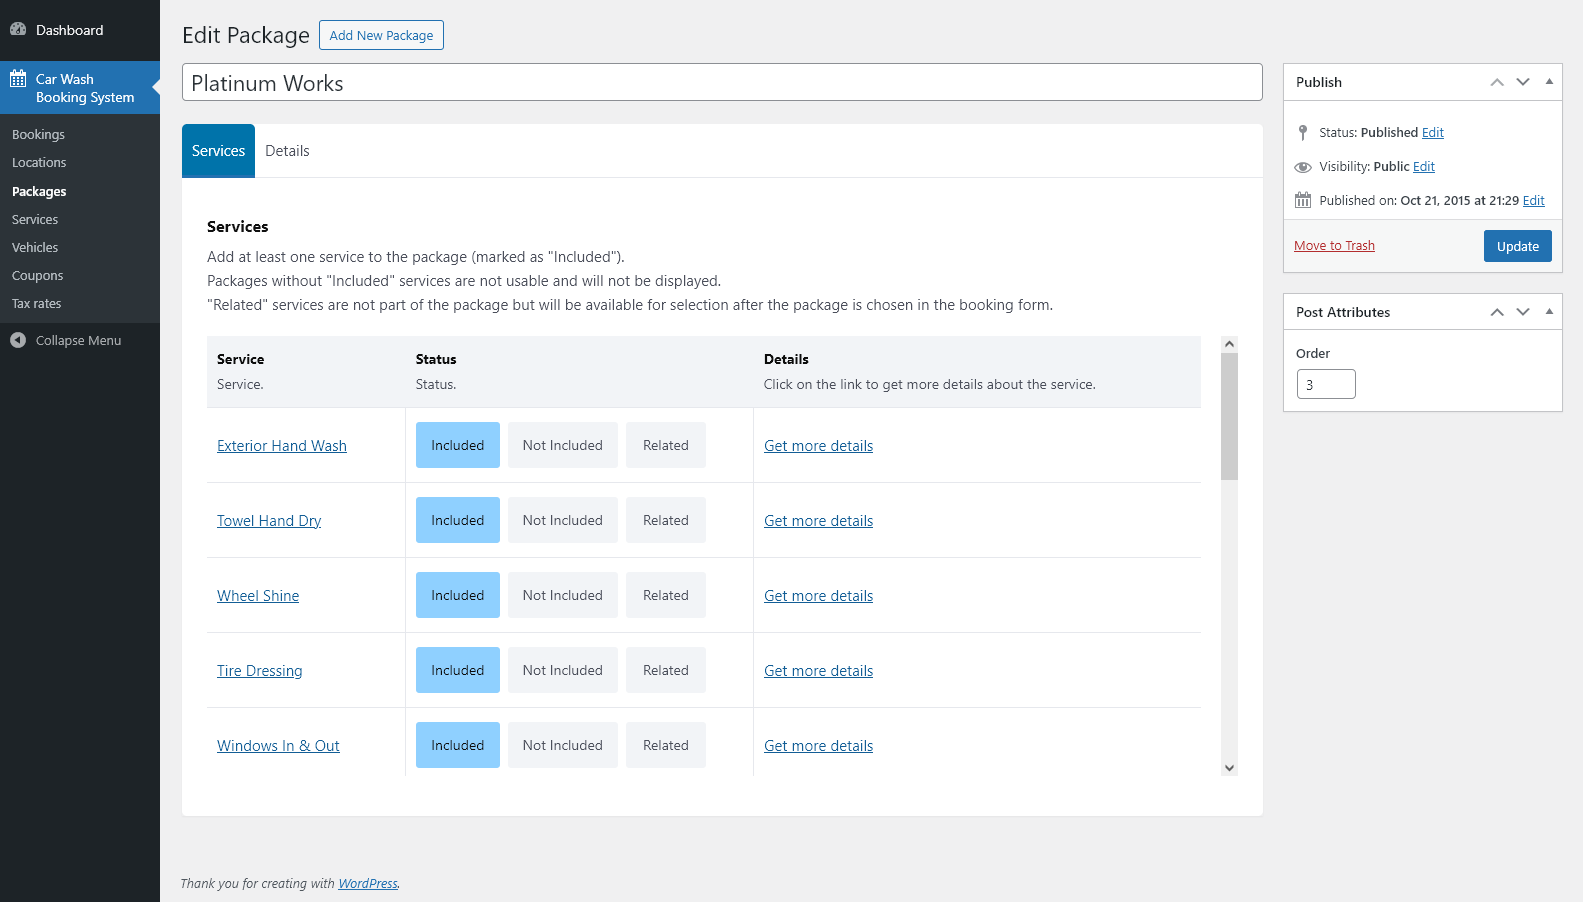Edit the publish status link

tap(1433, 133)
